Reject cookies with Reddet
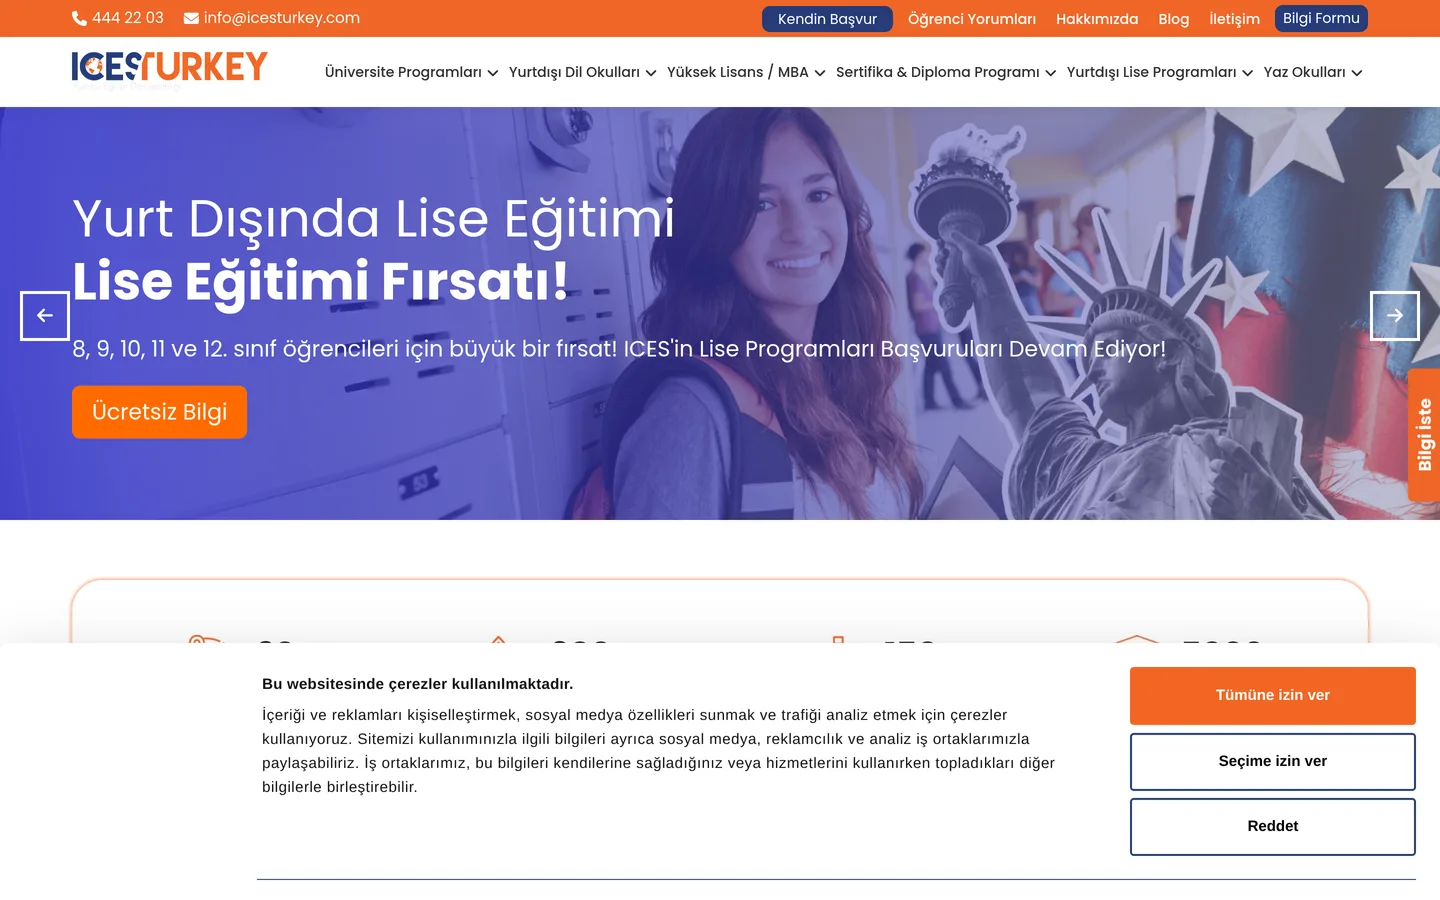1440x900 pixels. click(x=1273, y=827)
